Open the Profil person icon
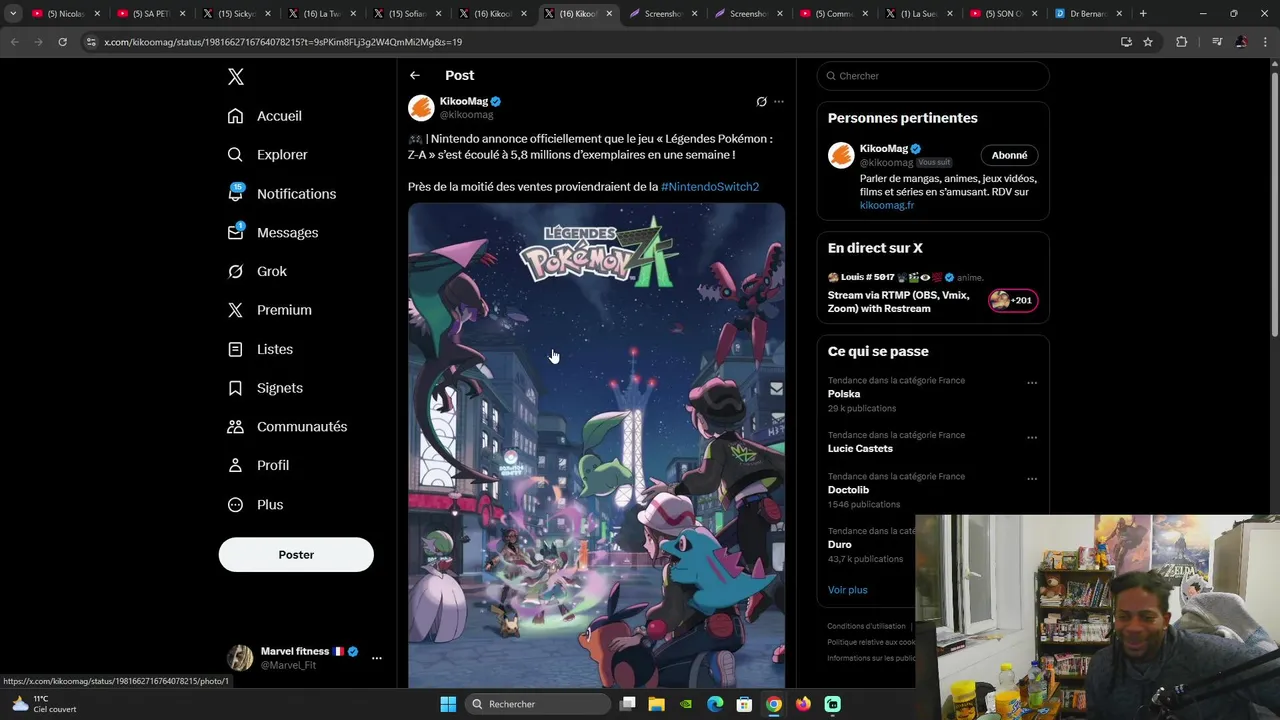The height and width of the screenshot is (720, 1280). [235, 465]
